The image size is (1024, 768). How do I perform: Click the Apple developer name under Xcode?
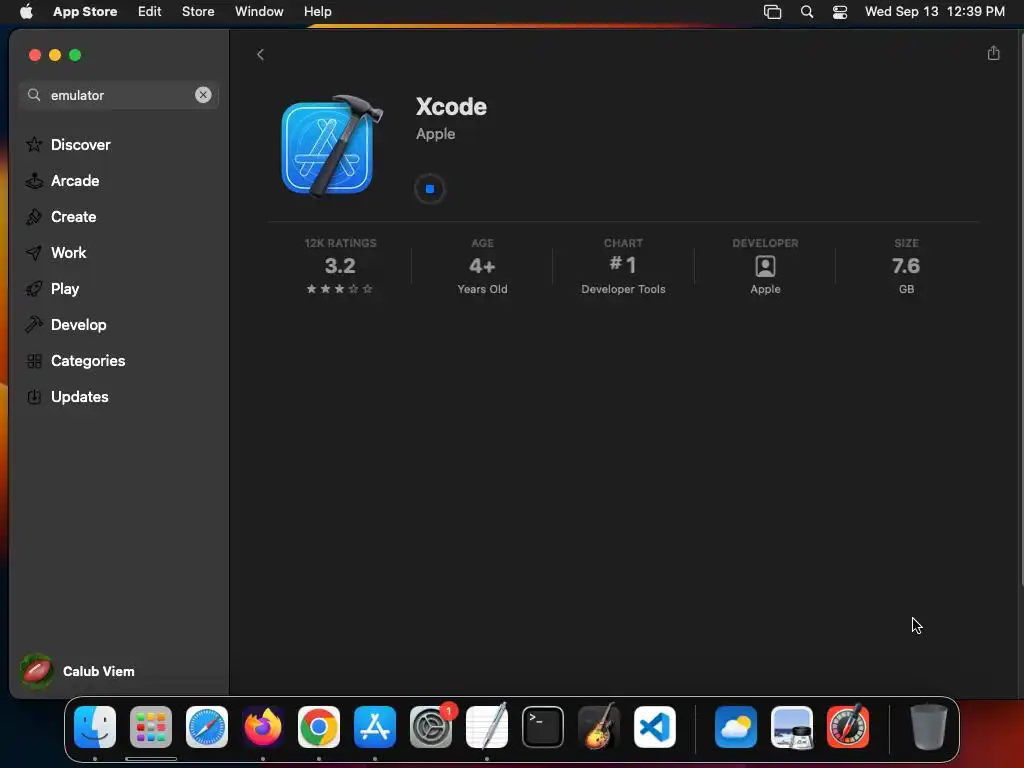(436, 134)
